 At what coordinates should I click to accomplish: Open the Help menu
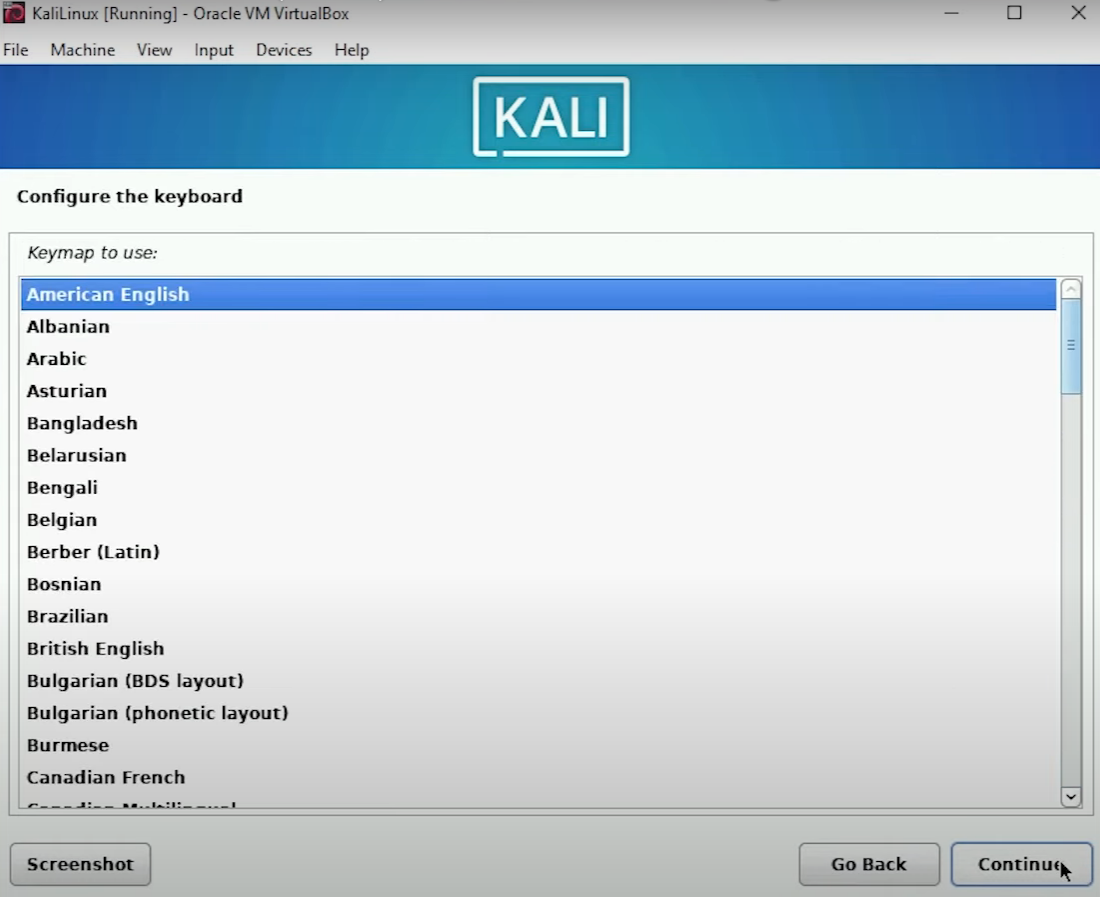pyautogui.click(x=351, y=50)
